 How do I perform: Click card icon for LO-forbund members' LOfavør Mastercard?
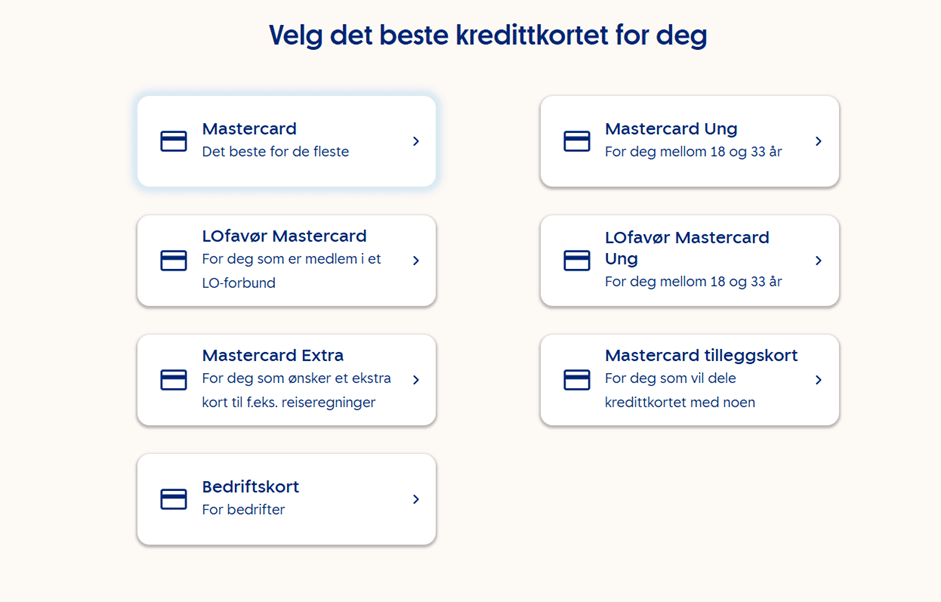(x=174, y=260)
